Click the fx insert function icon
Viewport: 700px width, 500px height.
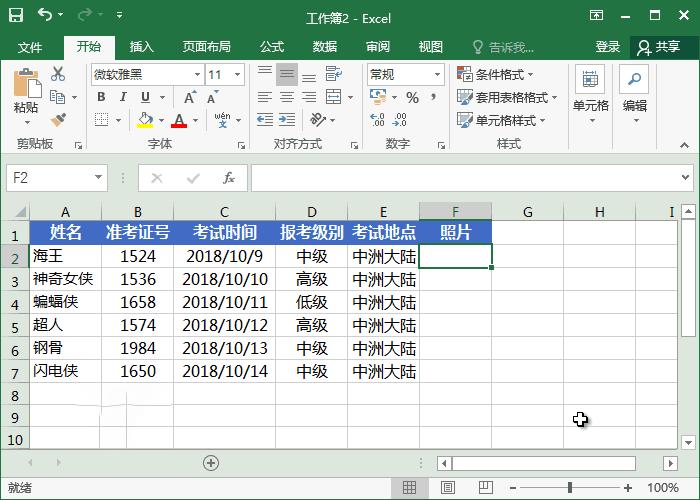coord(229,178)
